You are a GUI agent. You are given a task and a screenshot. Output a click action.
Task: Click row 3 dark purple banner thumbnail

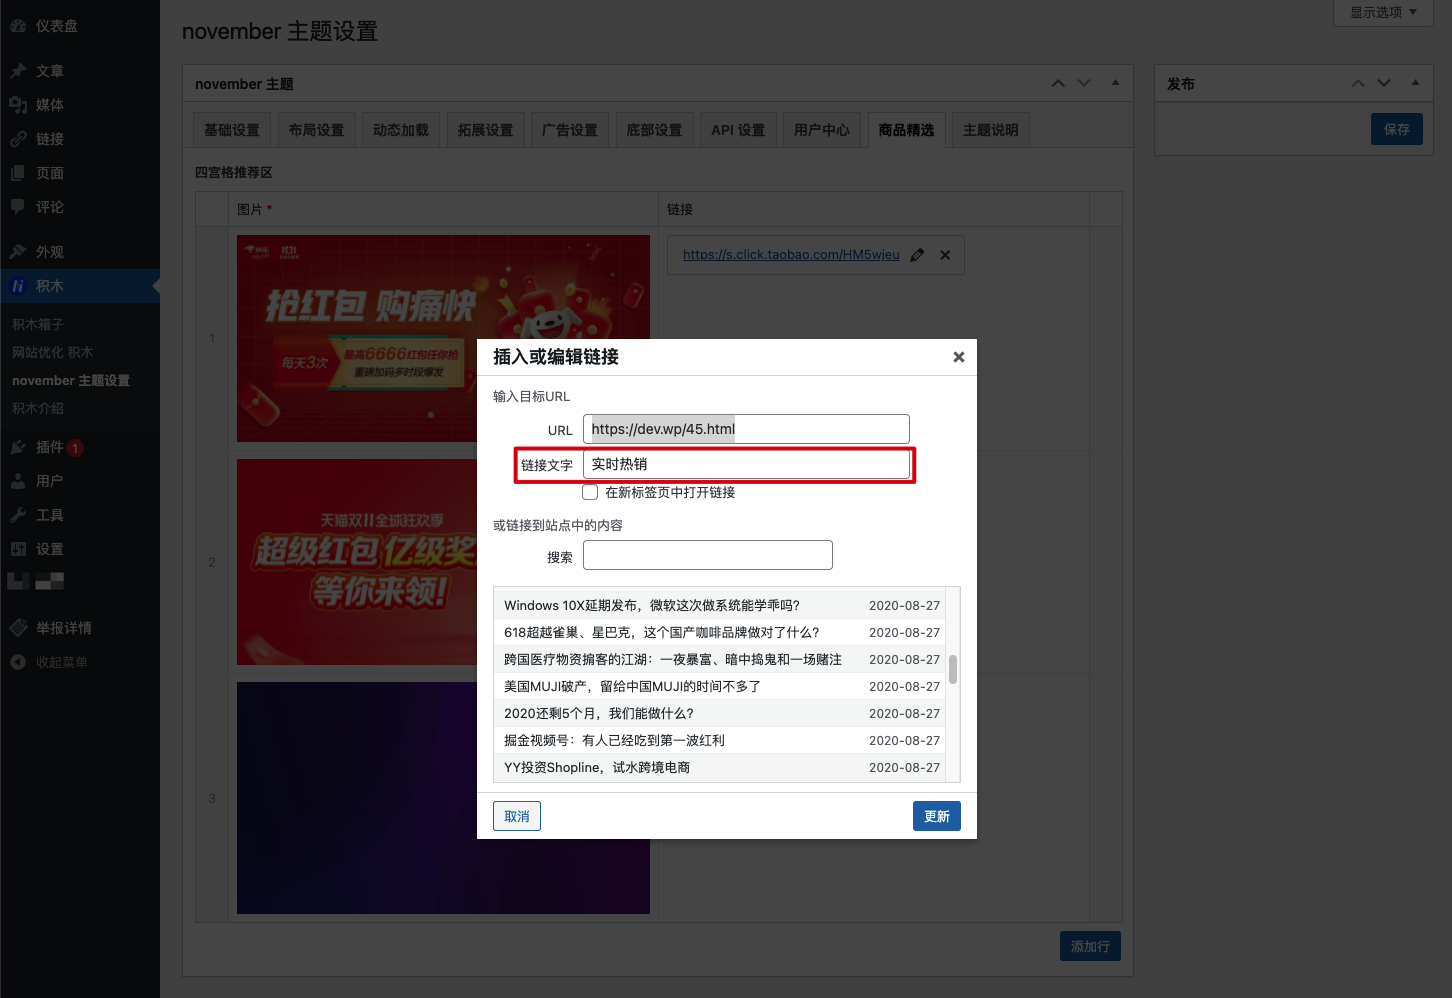(x=443, y=798)
